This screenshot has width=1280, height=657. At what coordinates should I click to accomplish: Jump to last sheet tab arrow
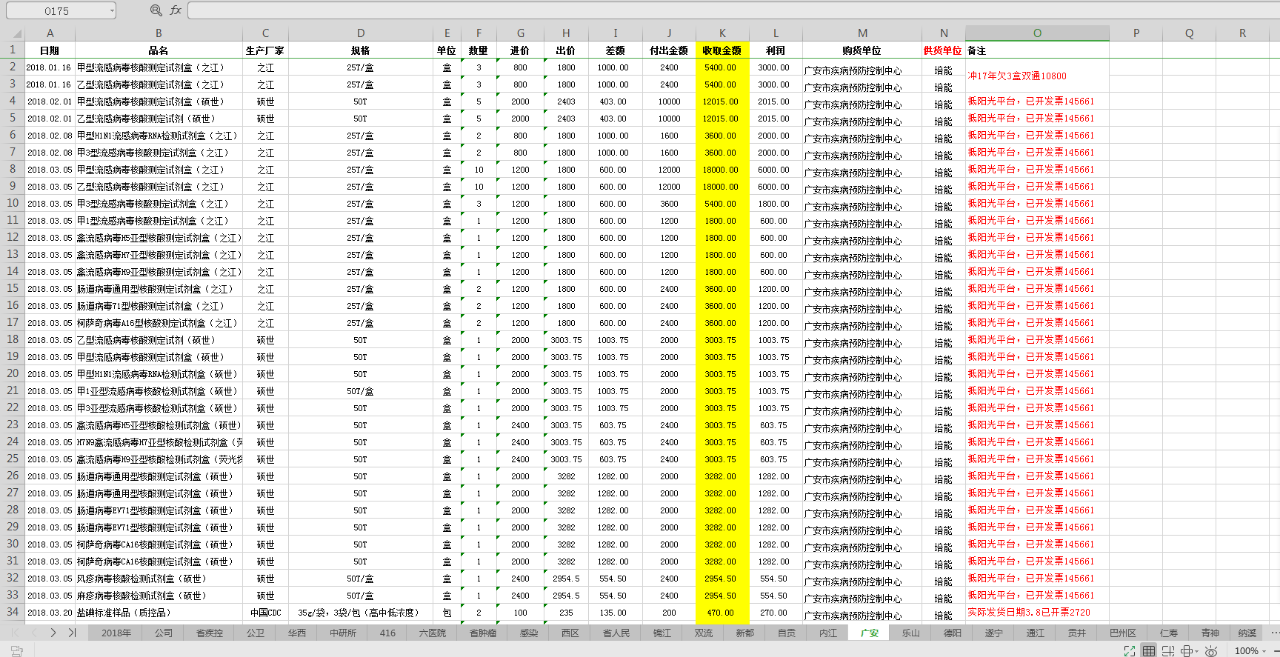[x=72, y=633]
